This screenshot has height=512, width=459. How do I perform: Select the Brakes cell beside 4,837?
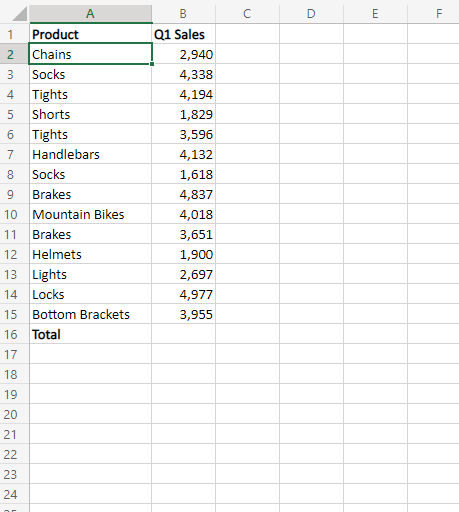click(90, 194)
